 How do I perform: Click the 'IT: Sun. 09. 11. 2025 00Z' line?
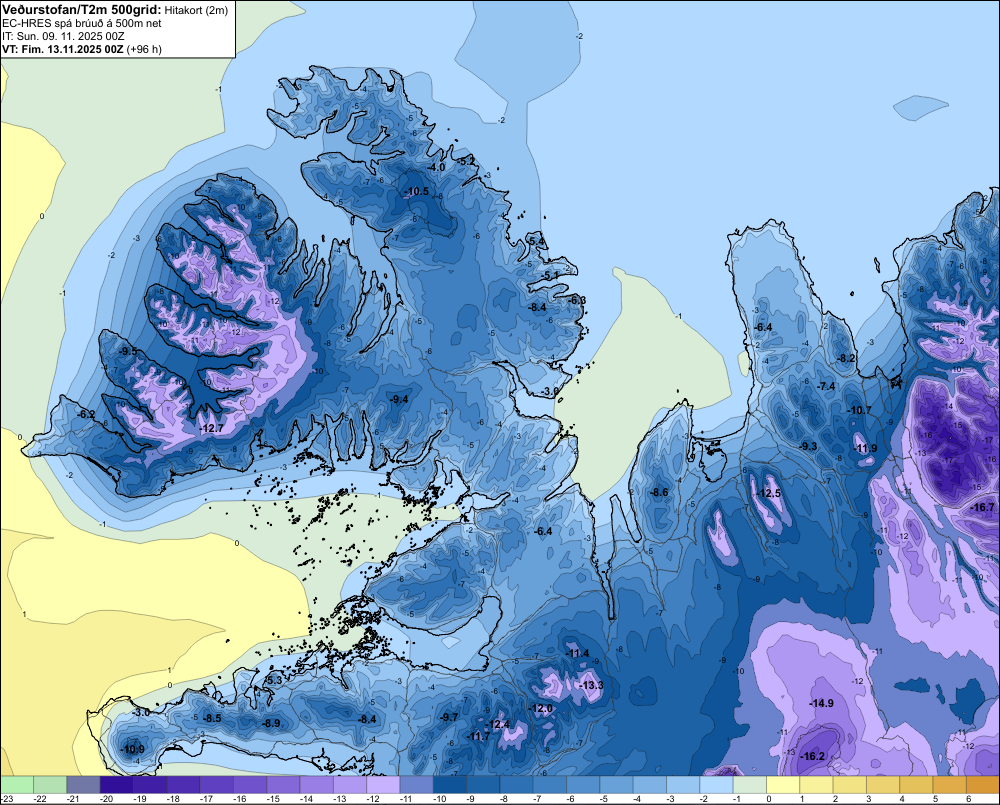[x=63, y=36]
